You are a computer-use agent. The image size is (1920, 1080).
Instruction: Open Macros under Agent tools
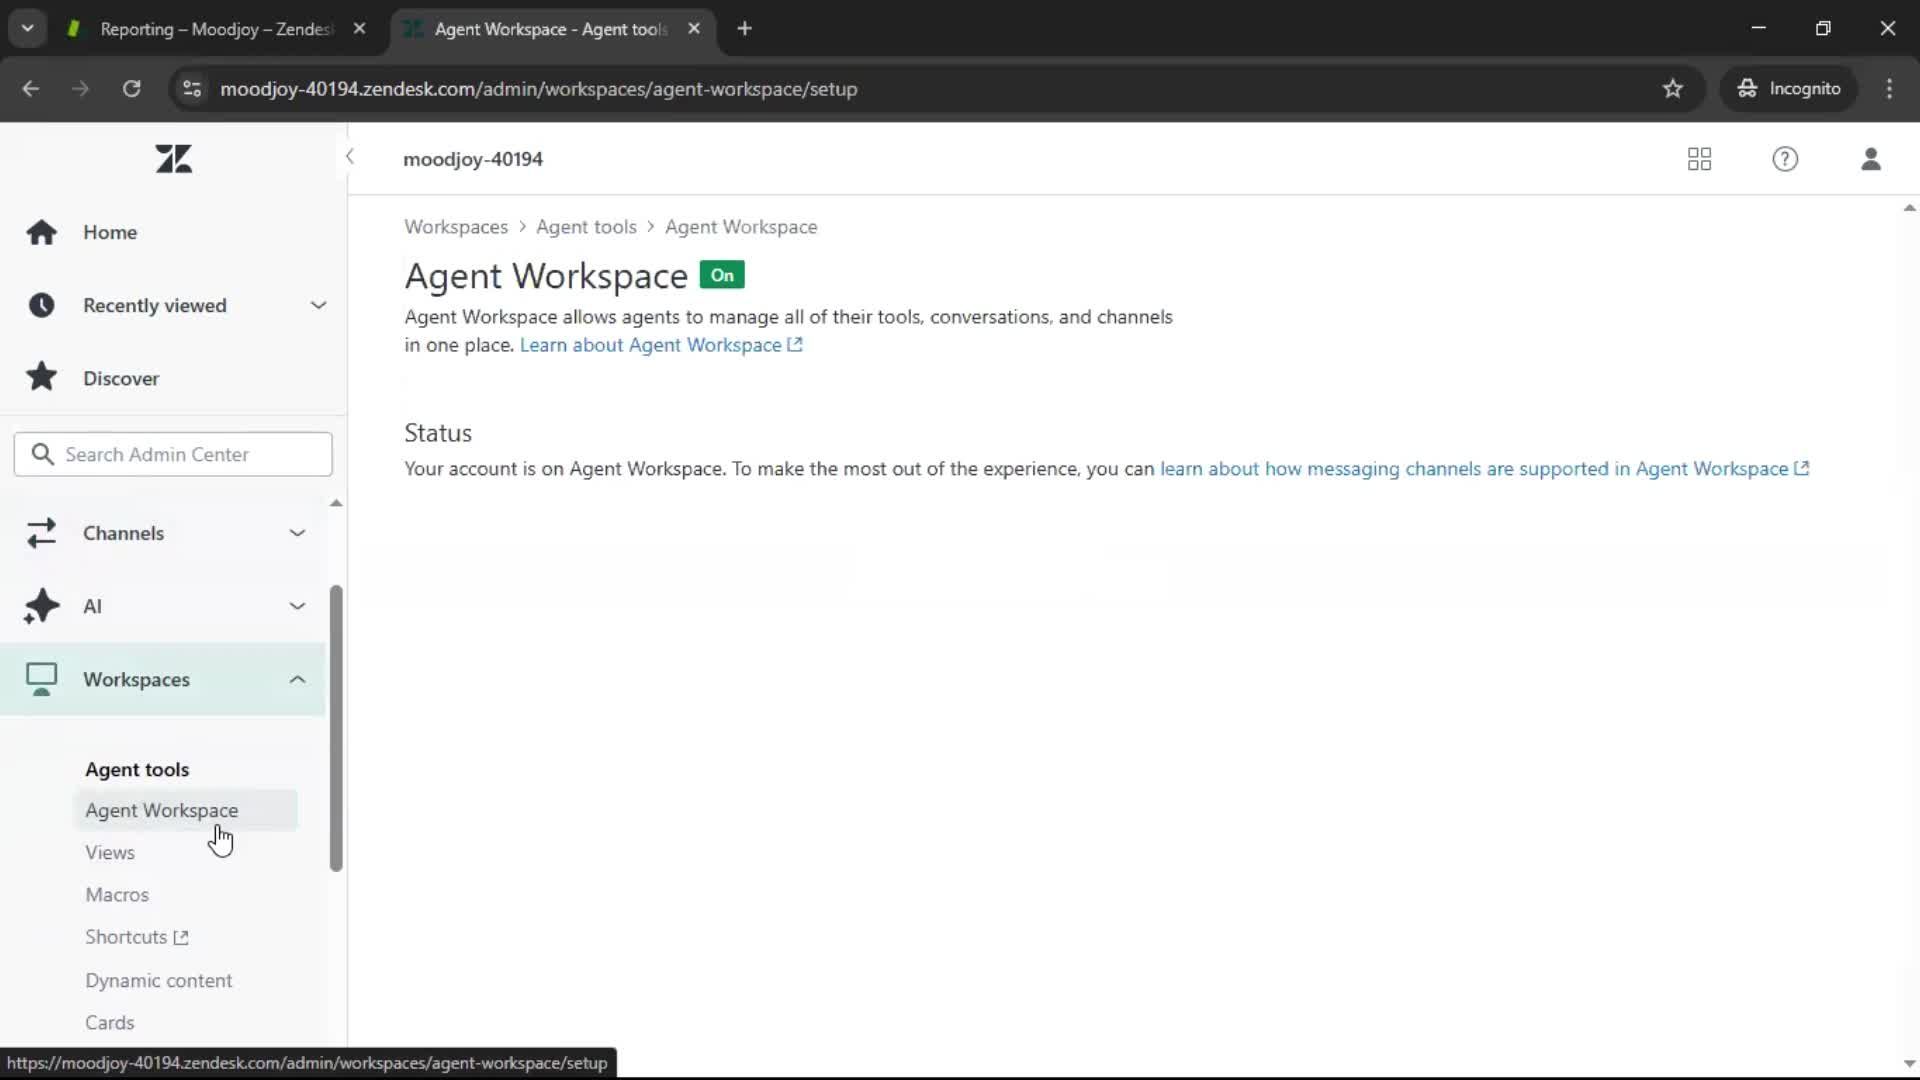(117, 894)
